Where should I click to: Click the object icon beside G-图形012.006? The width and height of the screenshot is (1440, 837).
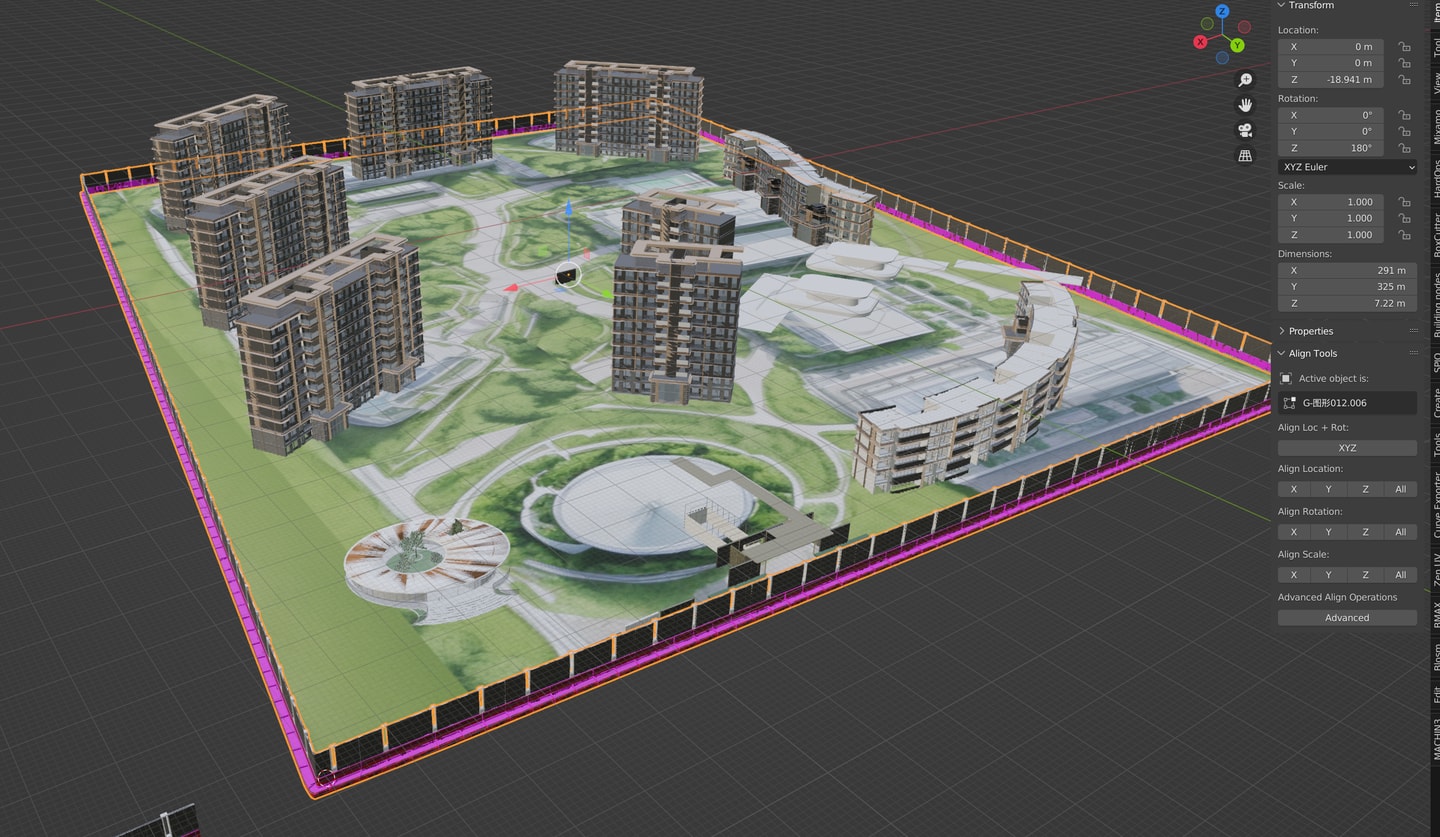[x=1290, y=403]
